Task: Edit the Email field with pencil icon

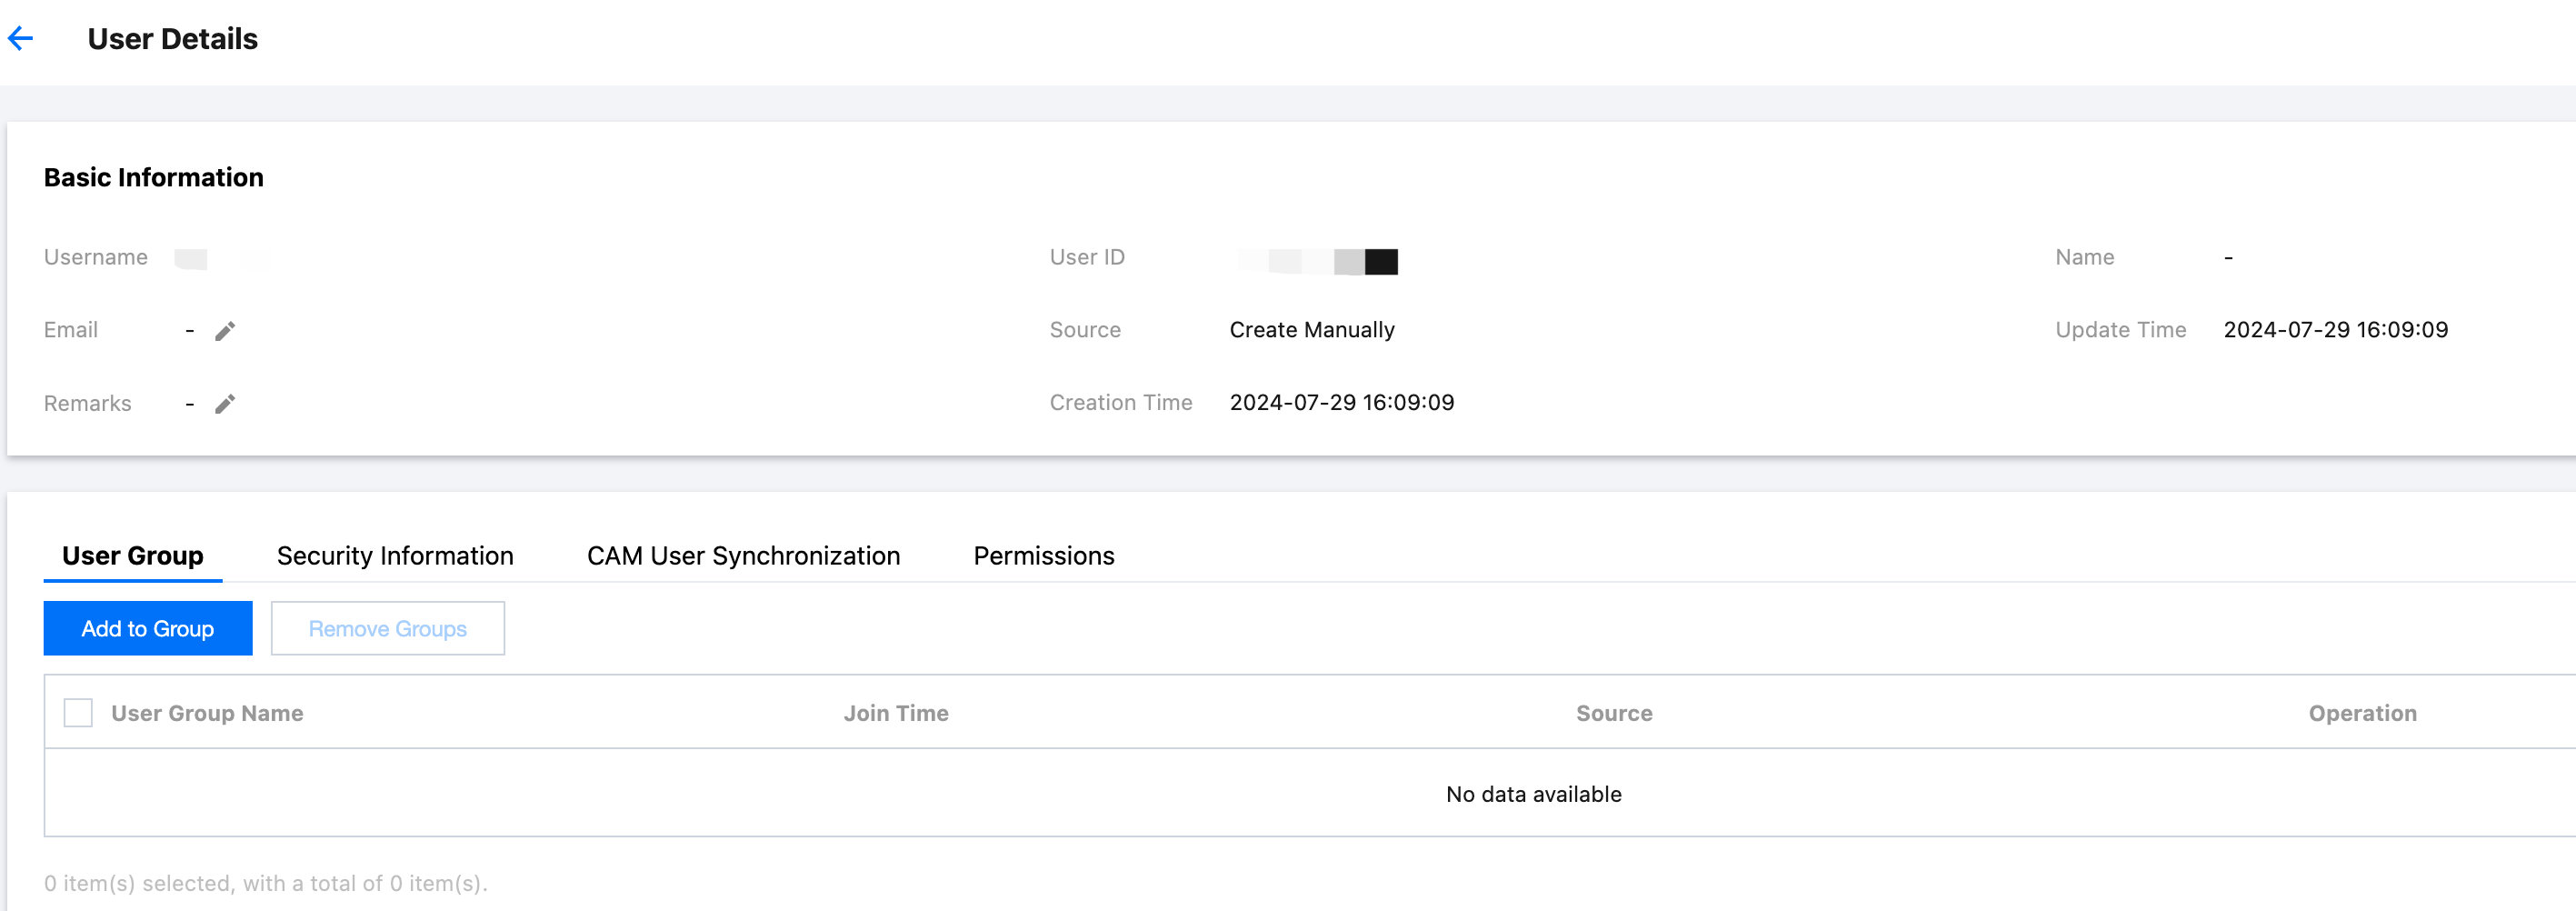Action: pos(225,331)
